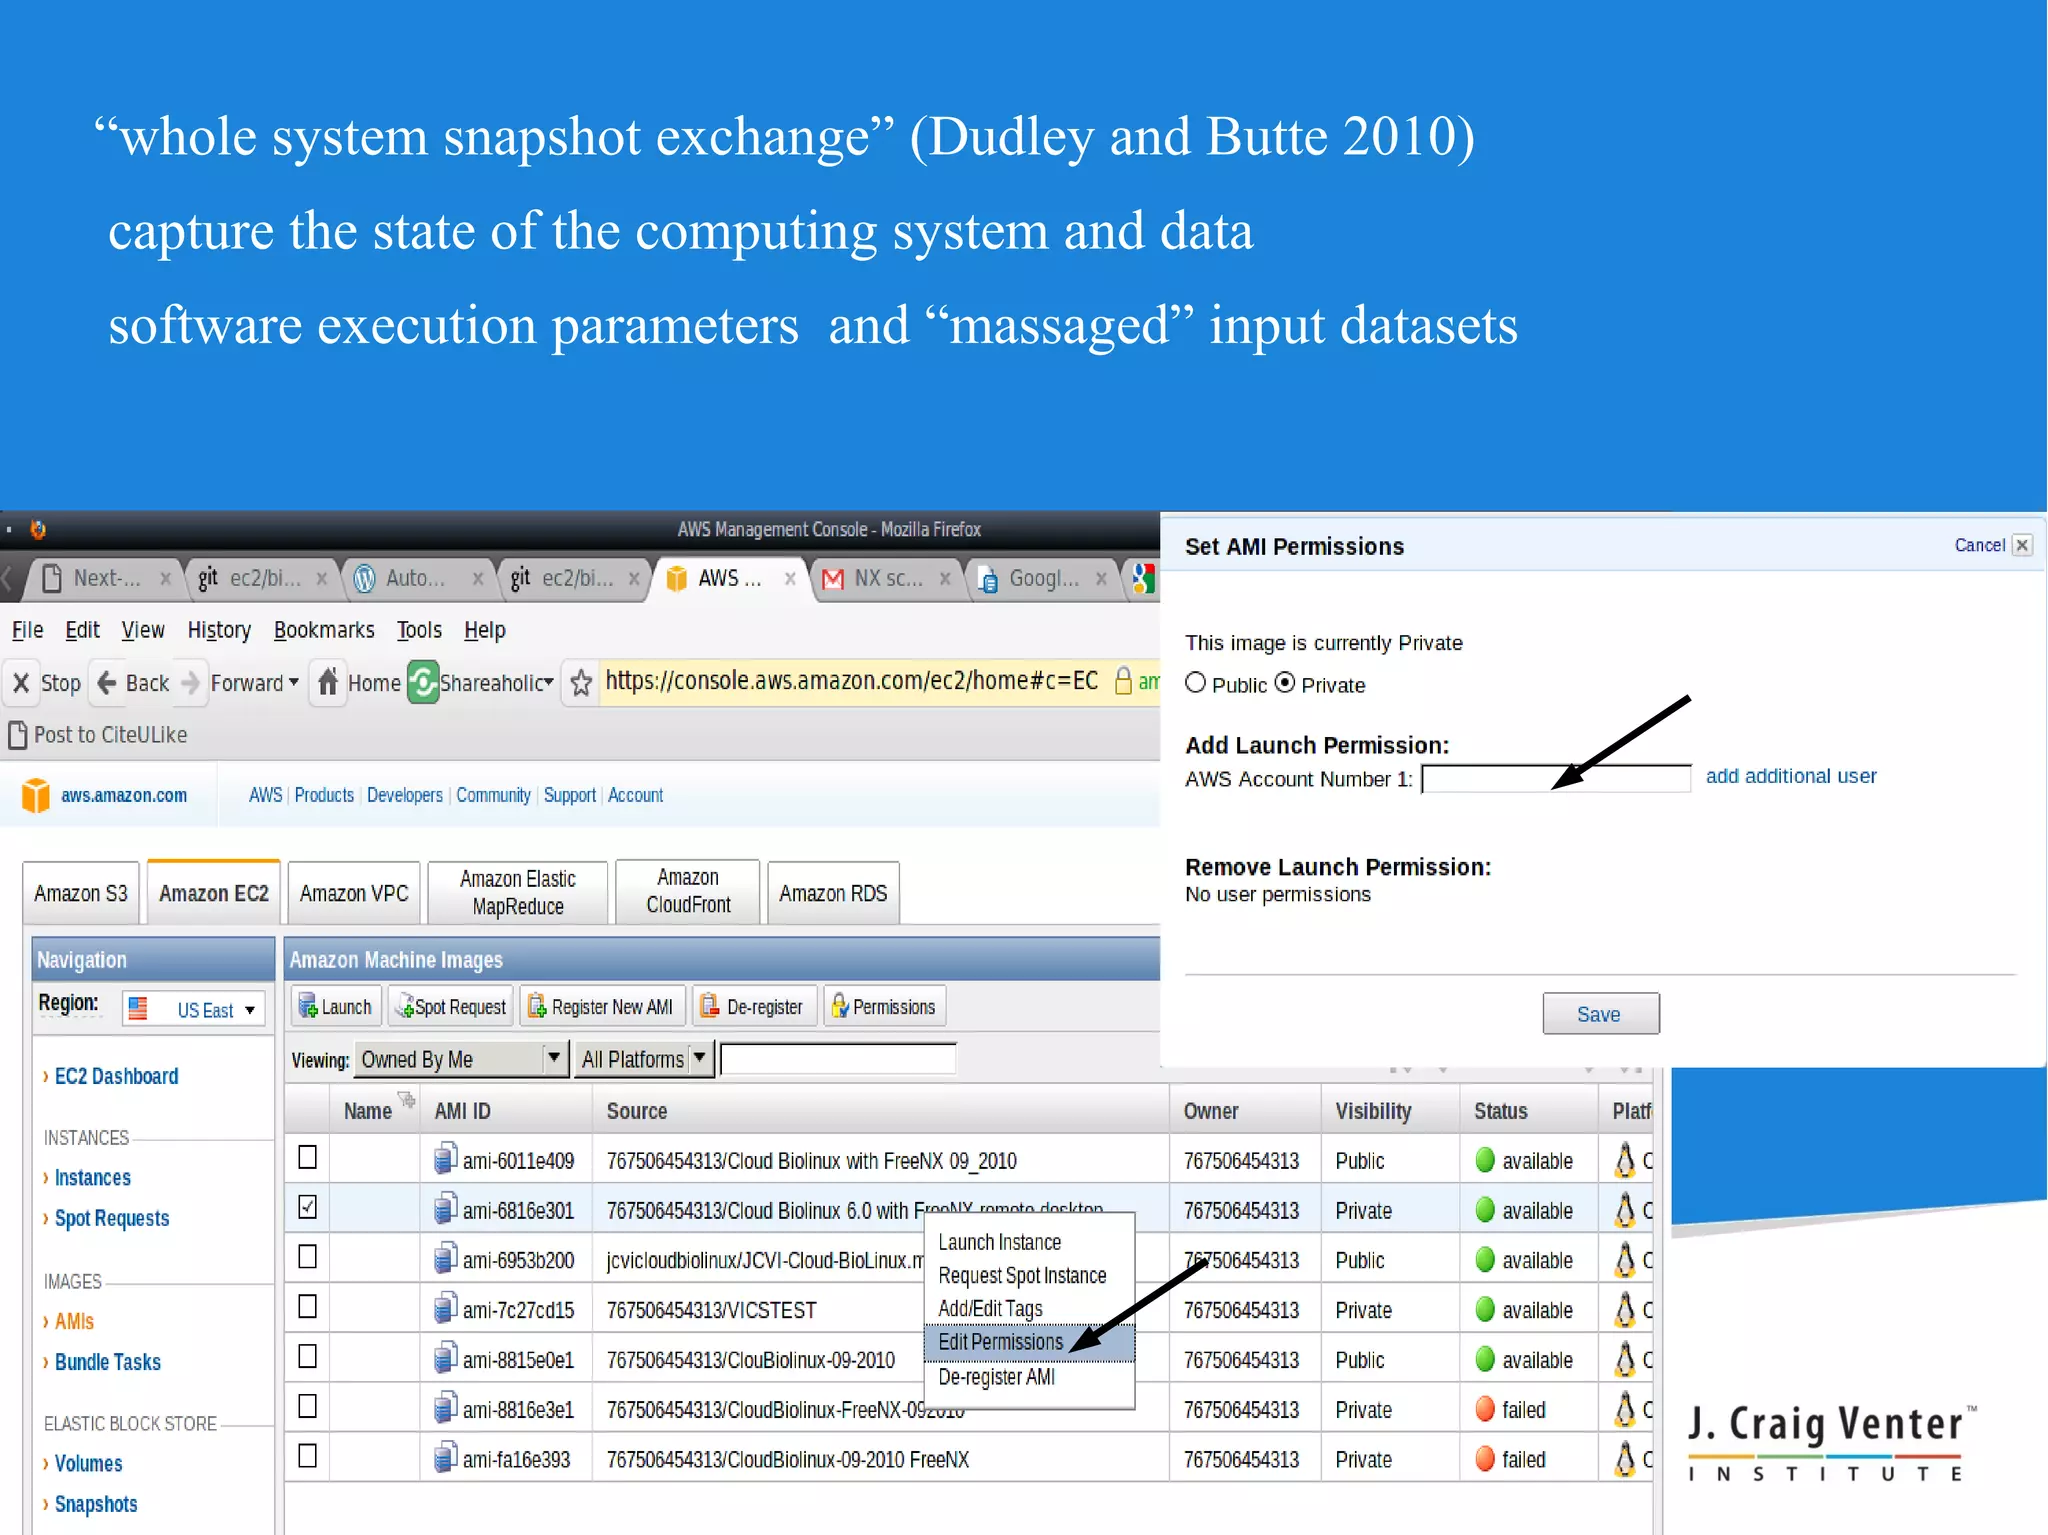
Task: Open the Bundle Tasks navigation link
Action: pos(108,1362)
